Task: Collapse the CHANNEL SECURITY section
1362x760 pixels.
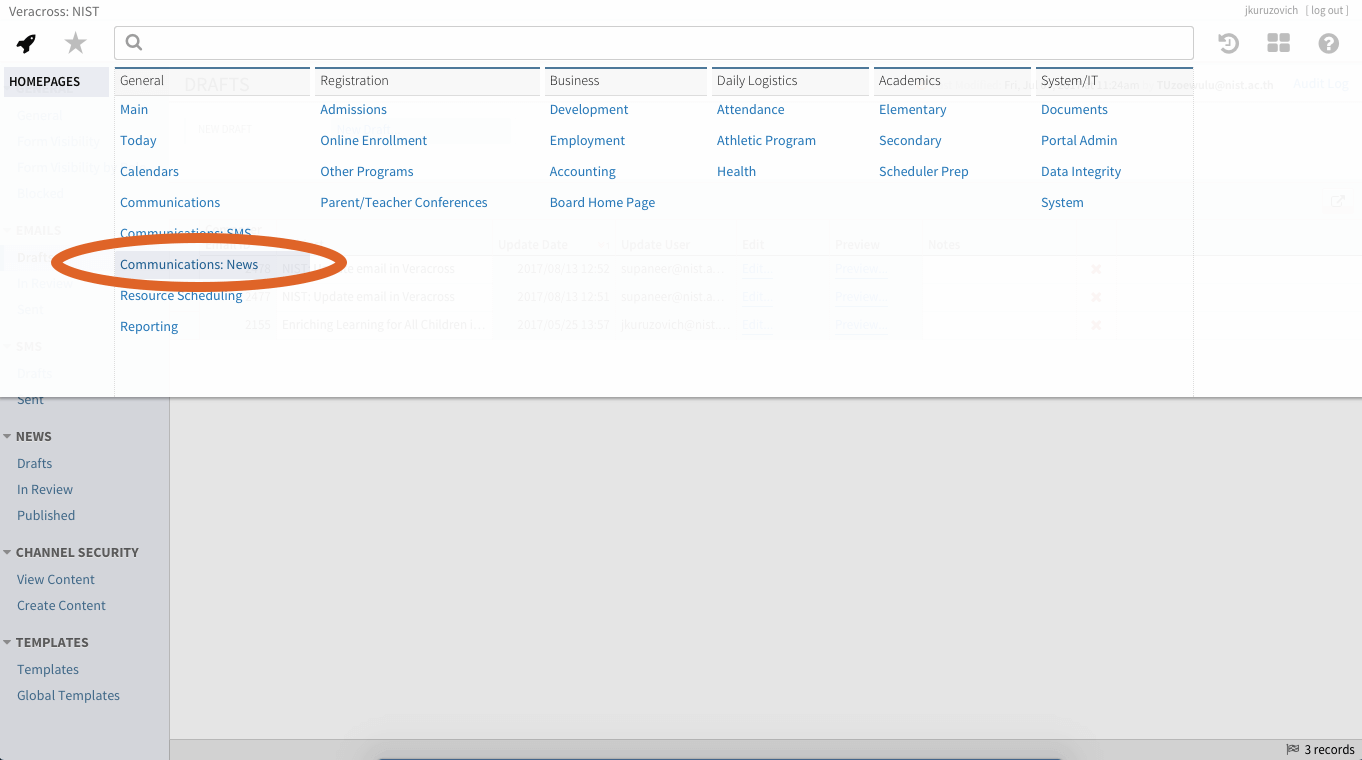Action: click(x=8, y=553)
